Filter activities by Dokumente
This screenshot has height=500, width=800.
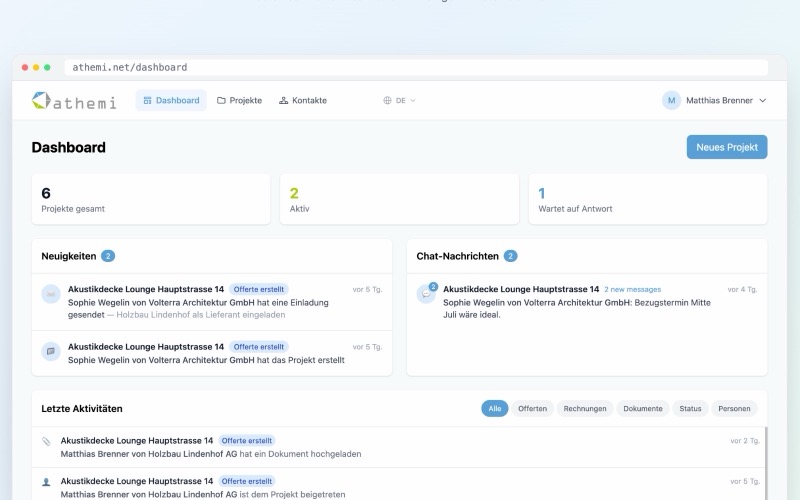tap(643, 409)
